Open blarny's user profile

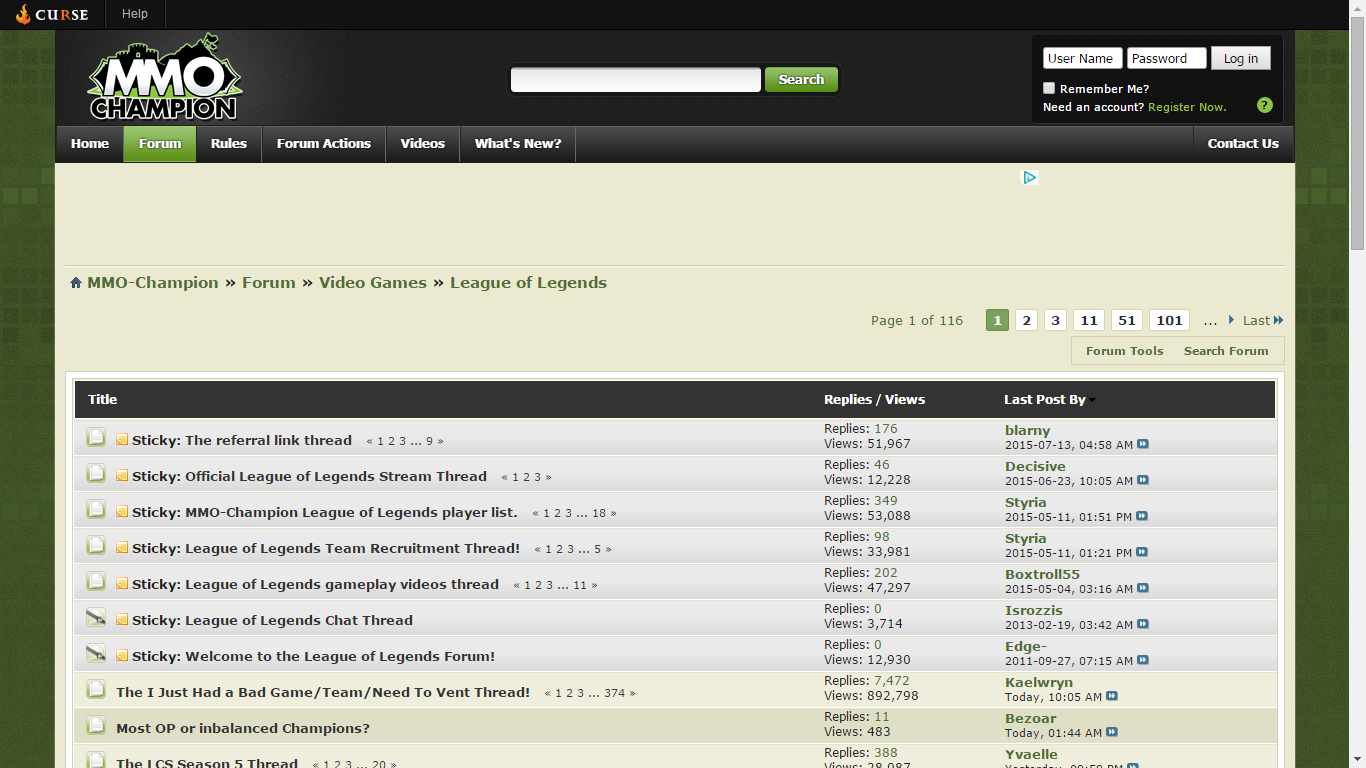(x=1027, y=430)
